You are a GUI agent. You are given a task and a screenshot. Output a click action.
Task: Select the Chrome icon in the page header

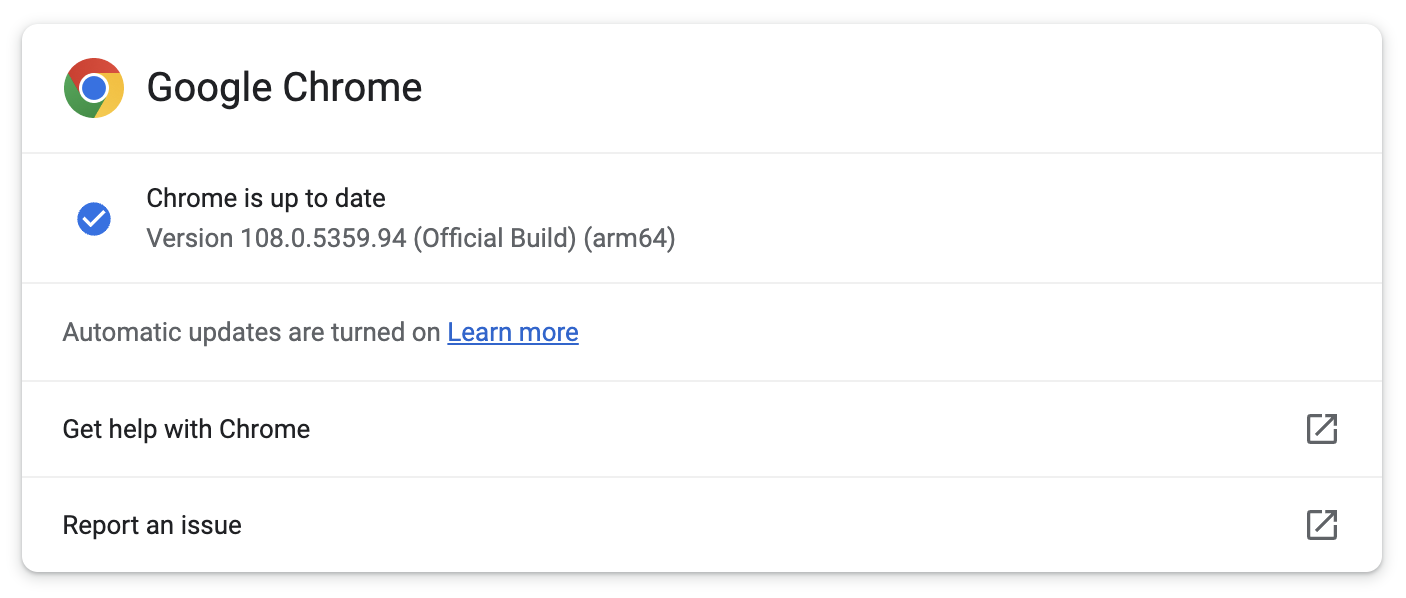94,87
